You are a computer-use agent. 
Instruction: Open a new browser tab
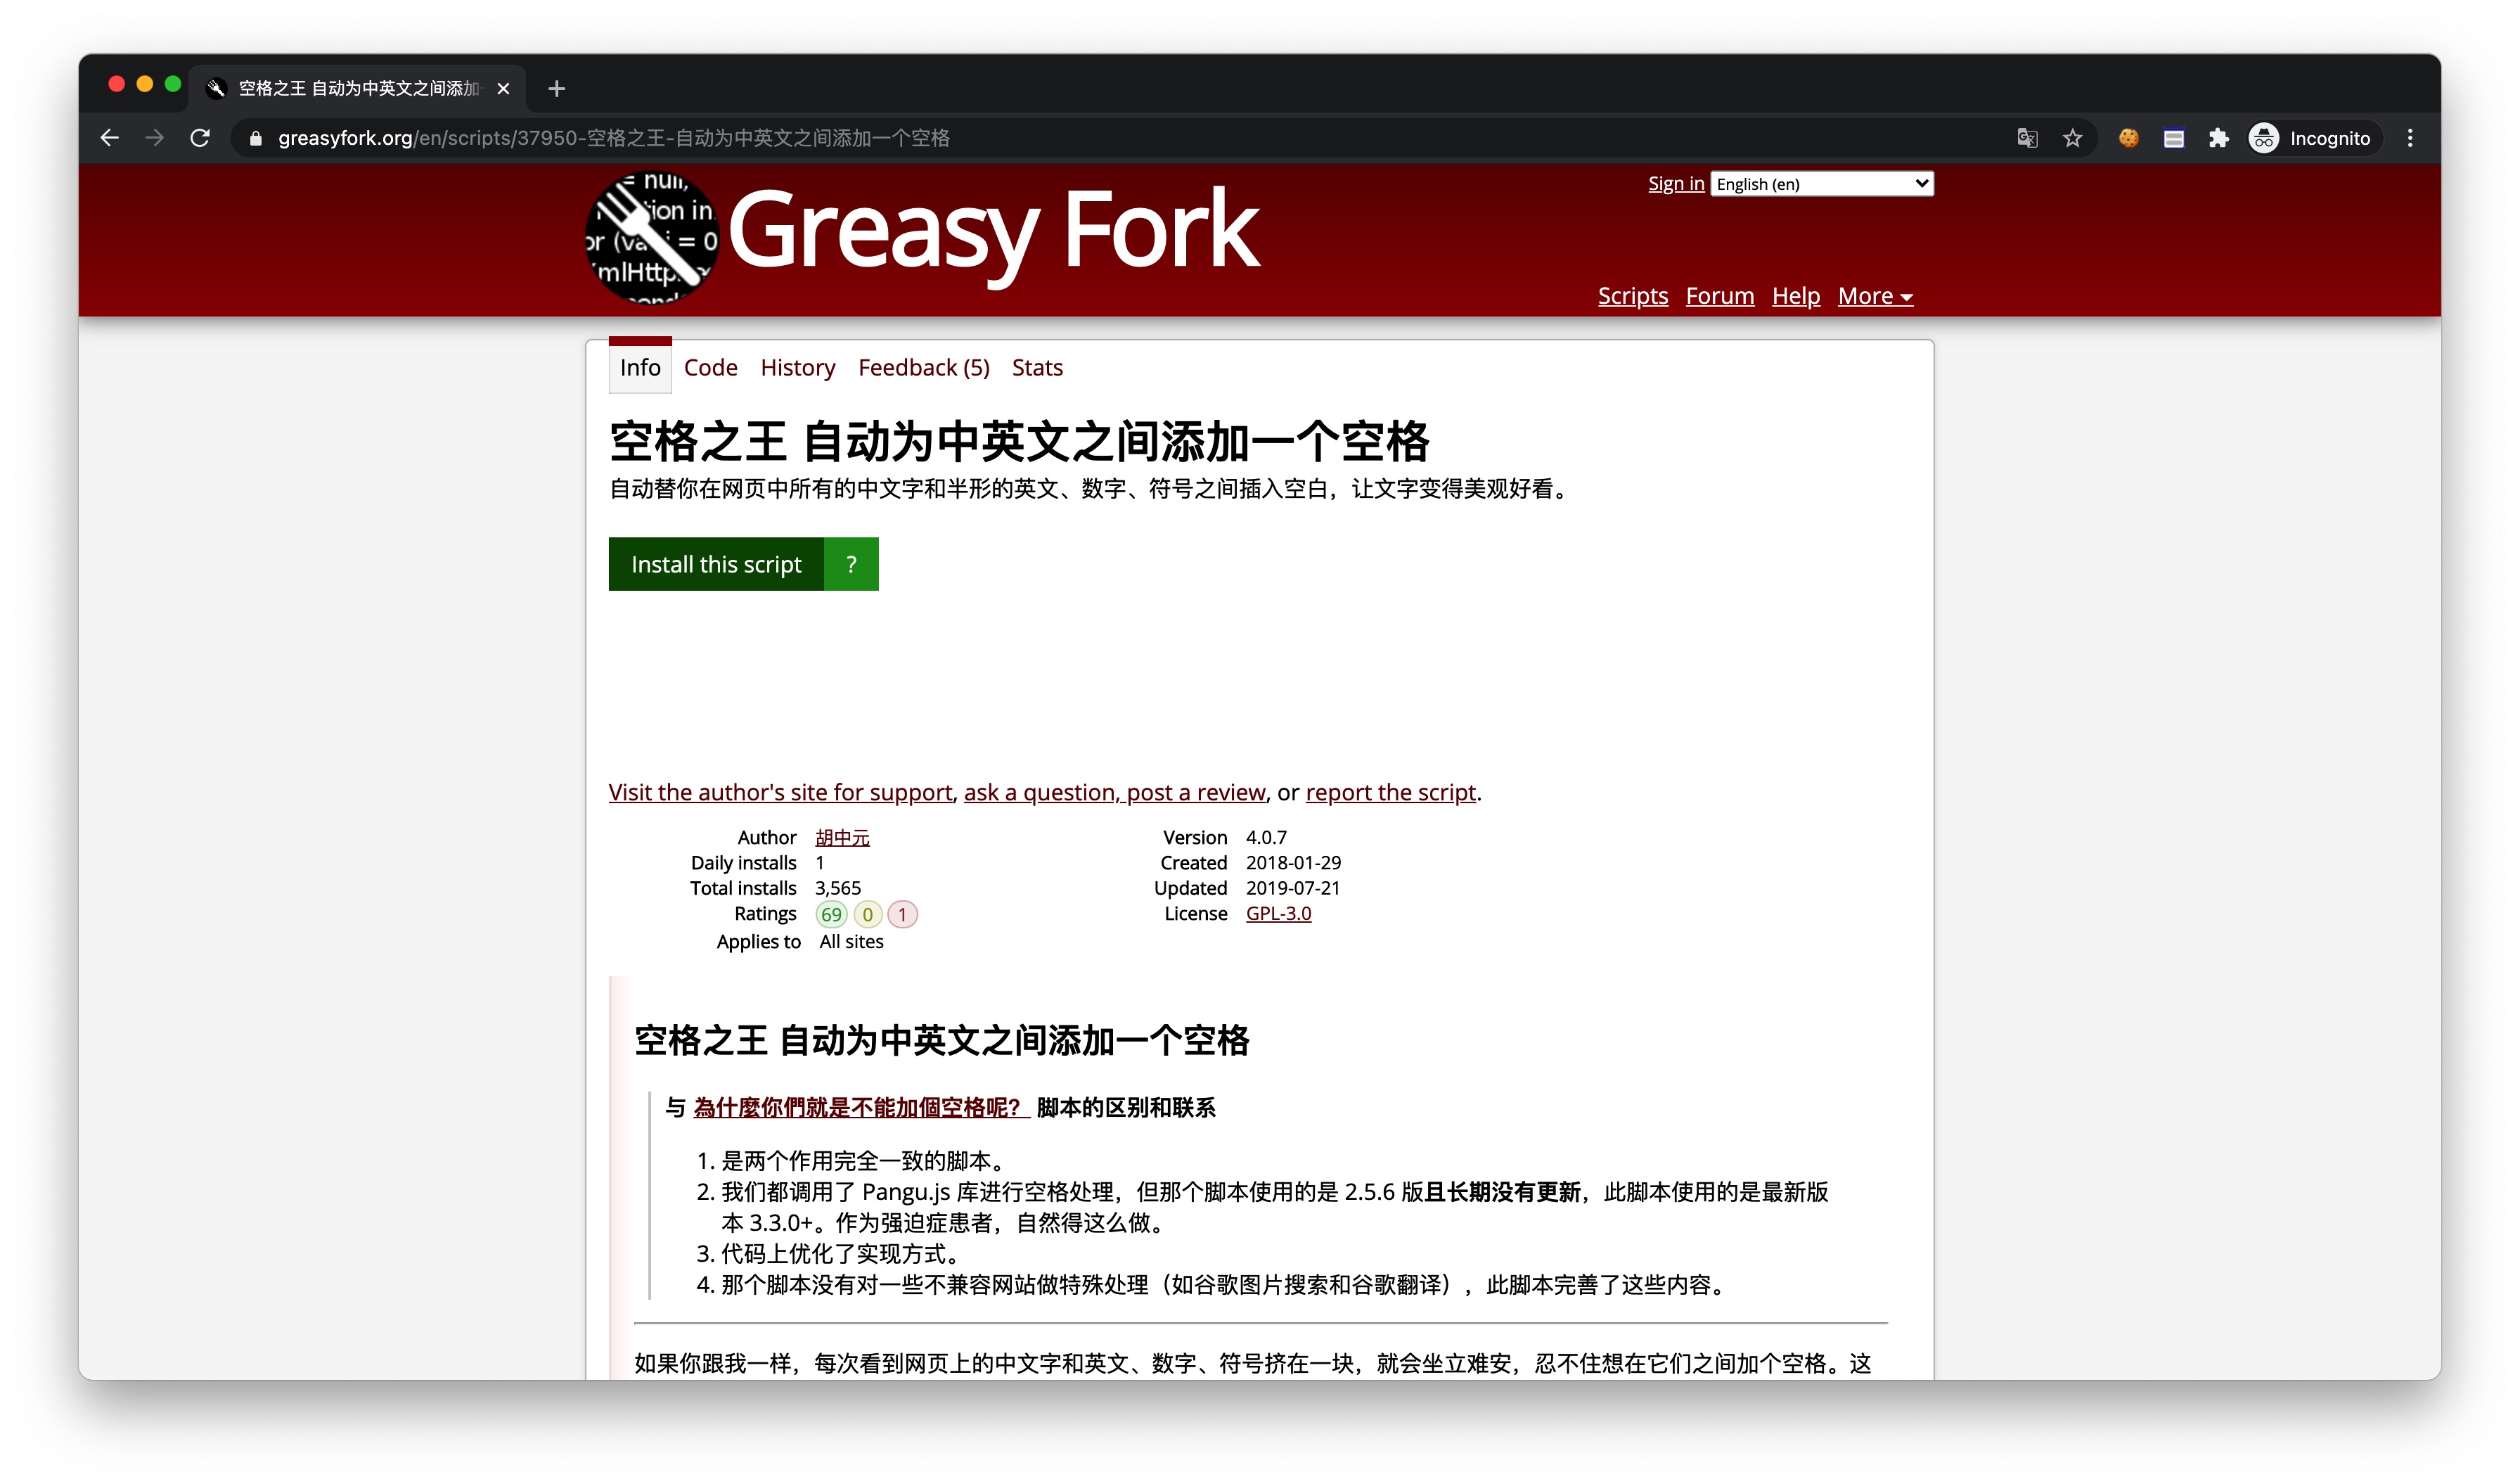pos(557,89)
